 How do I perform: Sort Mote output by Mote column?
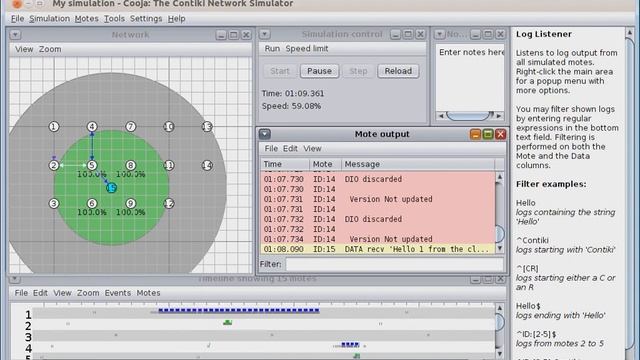[325, 164]
